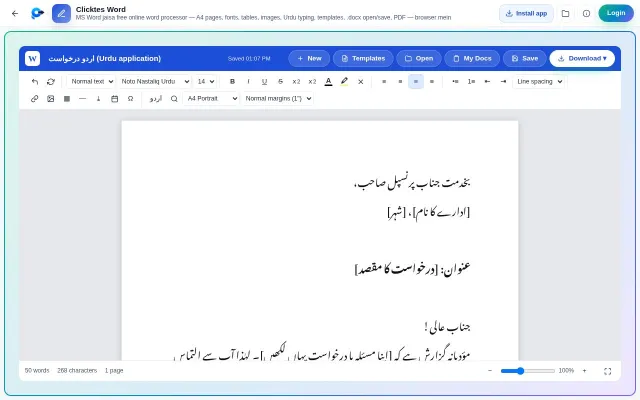
Task: Open the A4 Portrait page size dropdown
Action: point(211,99)
